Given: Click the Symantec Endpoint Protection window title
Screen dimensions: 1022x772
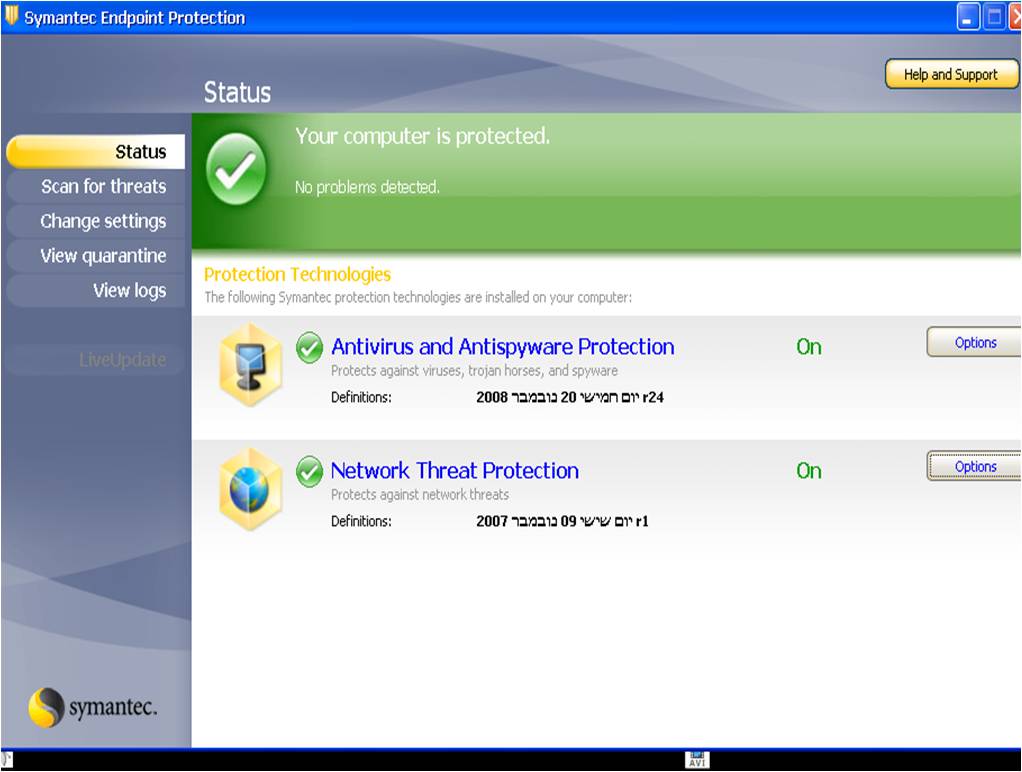Looking at the screenshot, I should point(135,18).
